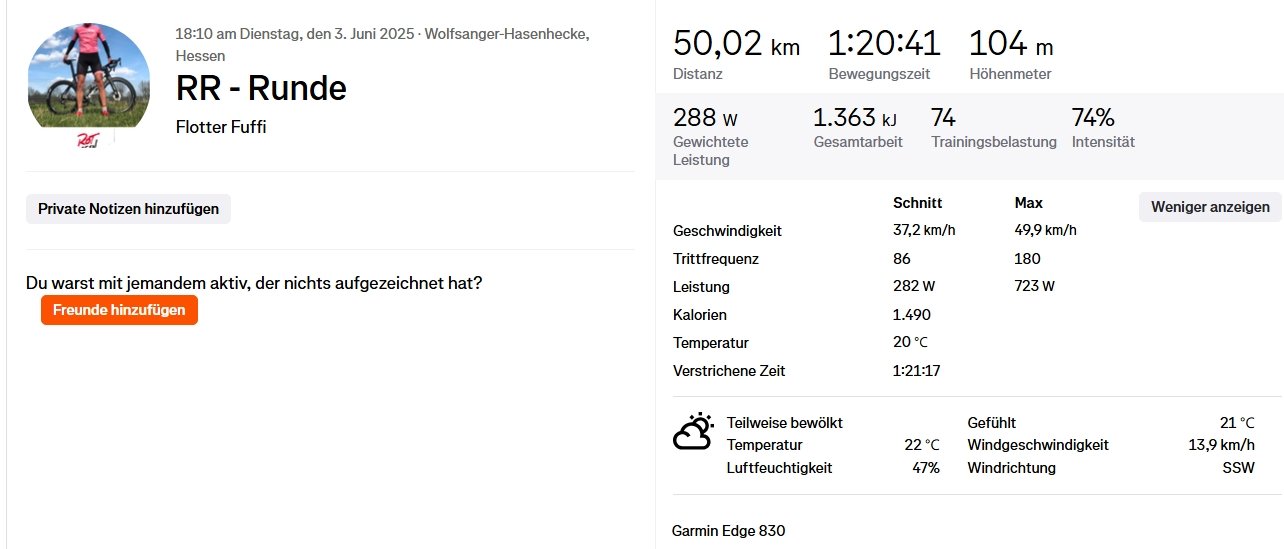Click the 288 W Gewichtete Leistung stat
Screen dimensions: 1284x549
[x=705, y=119]
